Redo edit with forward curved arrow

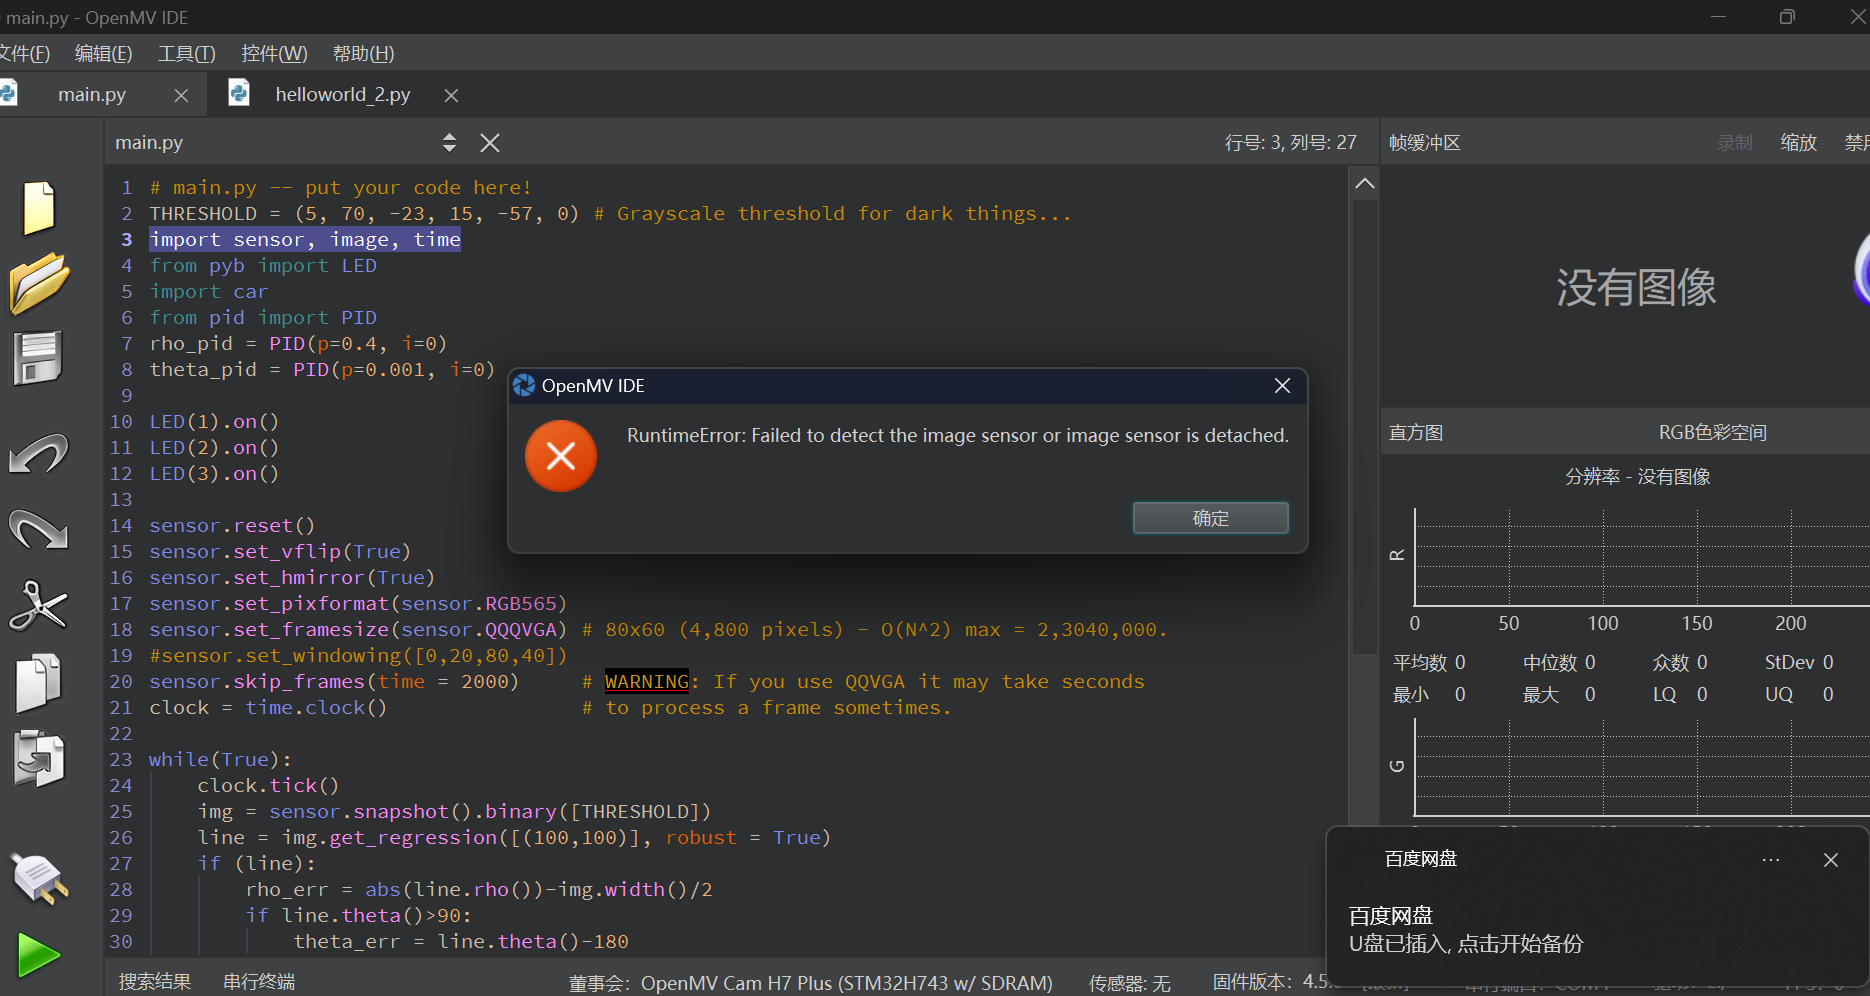[x=38, y=528]
